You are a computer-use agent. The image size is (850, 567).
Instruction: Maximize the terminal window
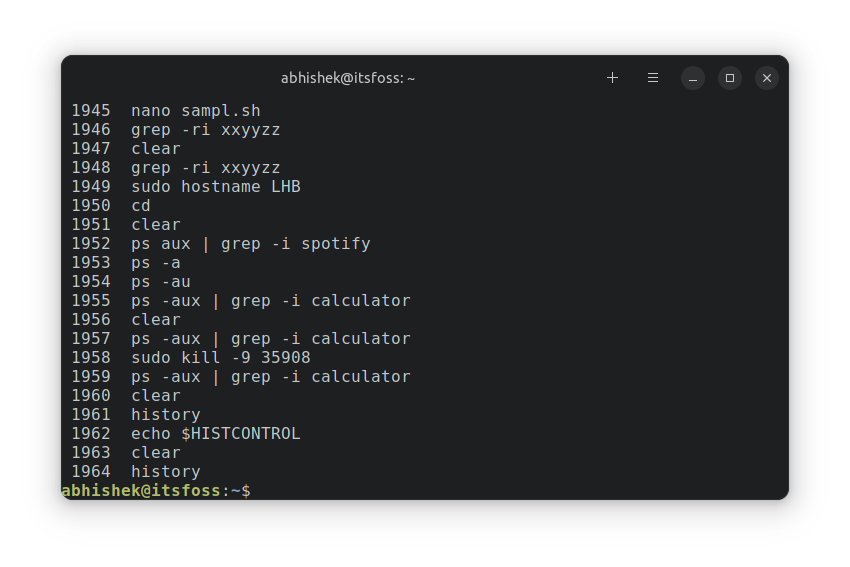pos(730,78)
